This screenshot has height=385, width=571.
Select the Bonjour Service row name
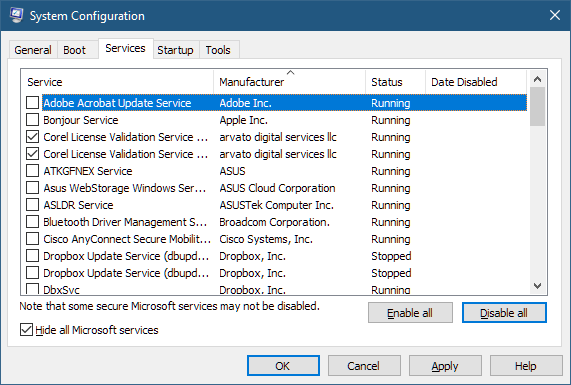[x=80, y=120]
